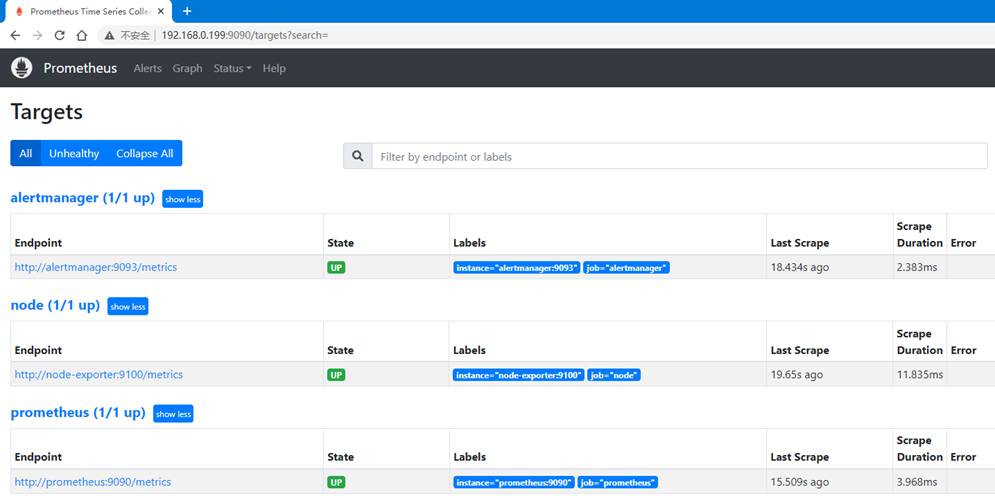Reload the page with refresh icon
The width and height of the screenshot is (995, 496).
(60, 36)
